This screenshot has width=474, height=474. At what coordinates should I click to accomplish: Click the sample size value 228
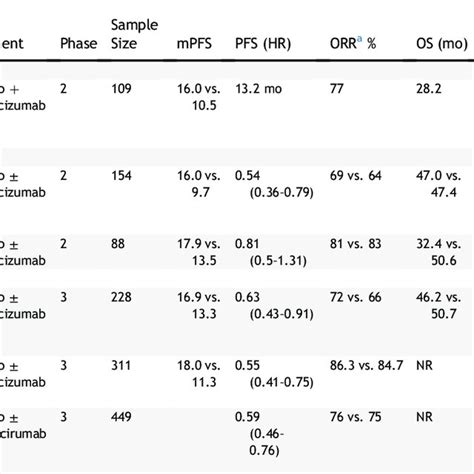[x=121, y=297]
